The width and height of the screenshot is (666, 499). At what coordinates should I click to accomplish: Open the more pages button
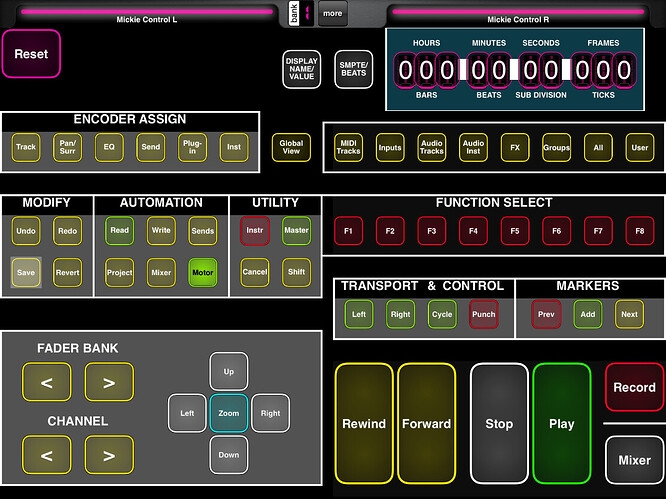[333, 14]
